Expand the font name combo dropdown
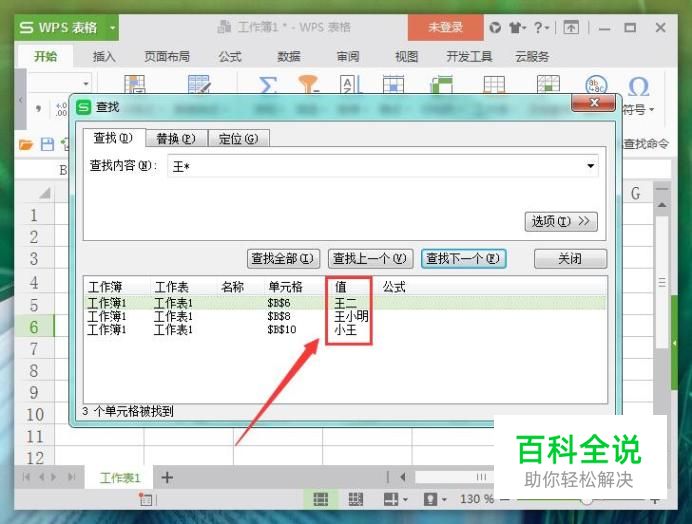Viewport: 692px width, 524px height. tap(86, 83)
